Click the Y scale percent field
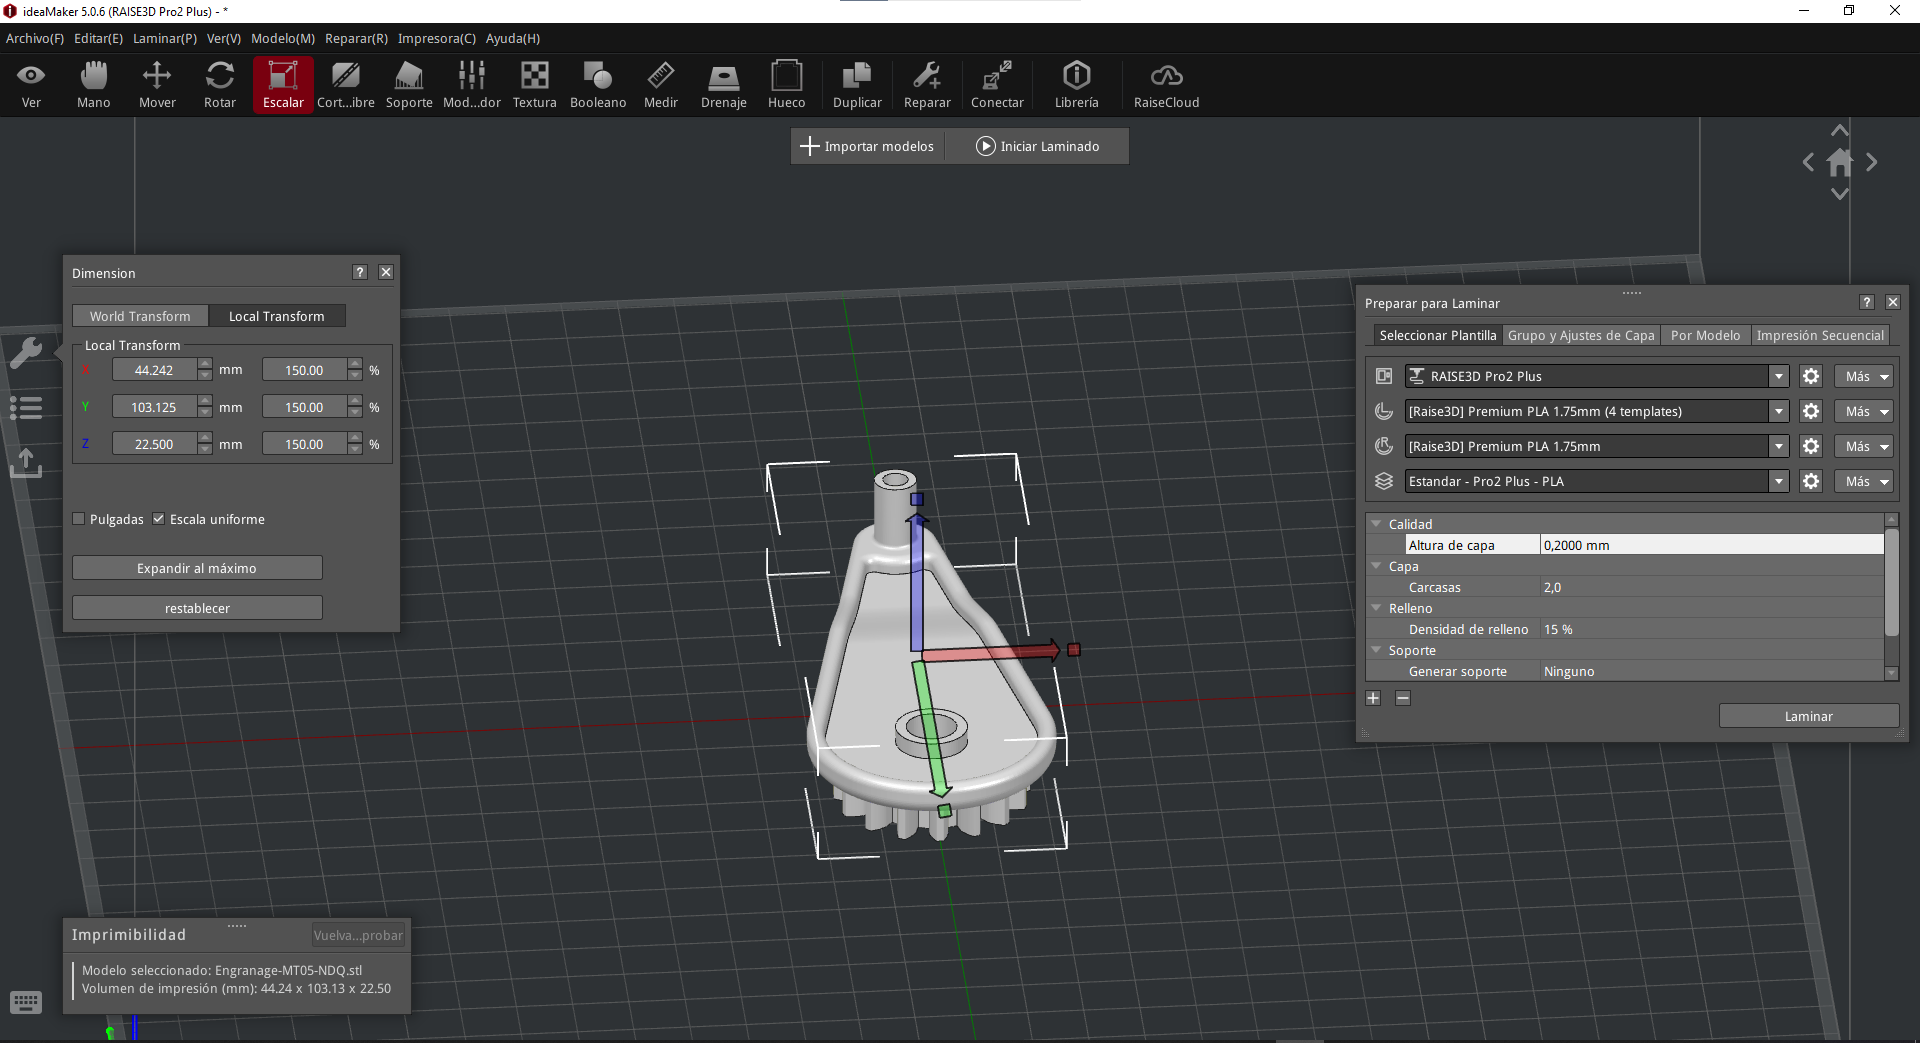 (x=304, y=407)
